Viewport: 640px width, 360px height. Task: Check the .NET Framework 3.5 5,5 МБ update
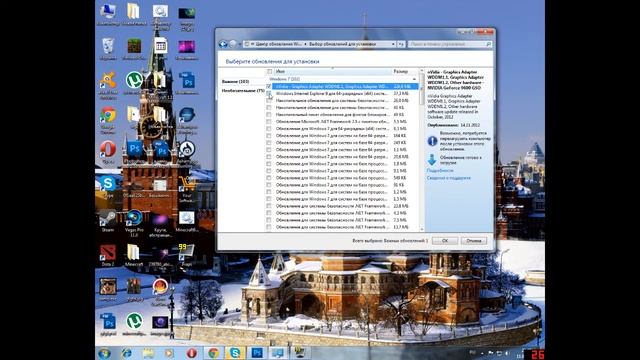(x=269, y=122)
